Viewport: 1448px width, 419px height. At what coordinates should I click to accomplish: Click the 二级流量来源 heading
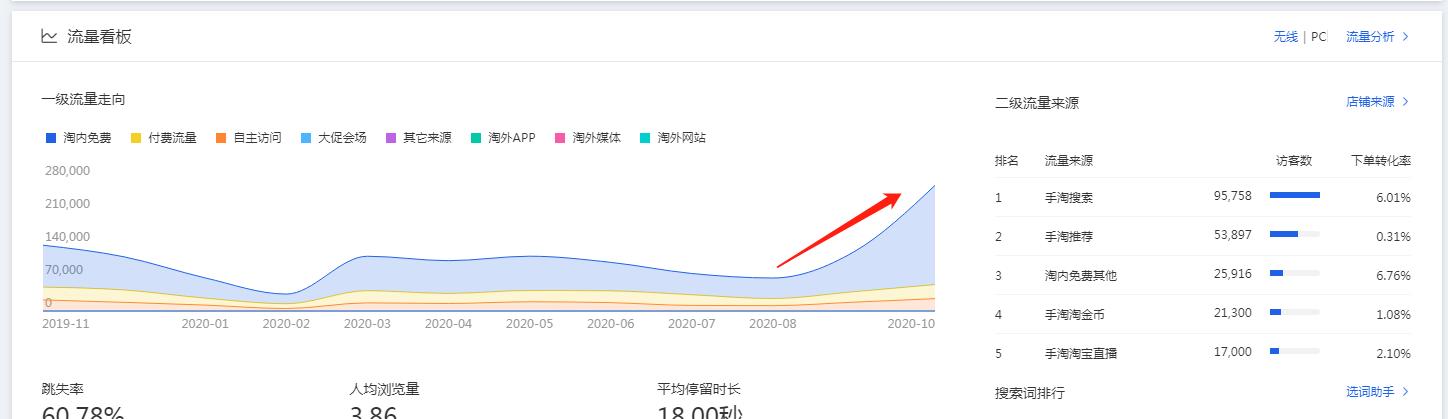[x=1037, y=103]
